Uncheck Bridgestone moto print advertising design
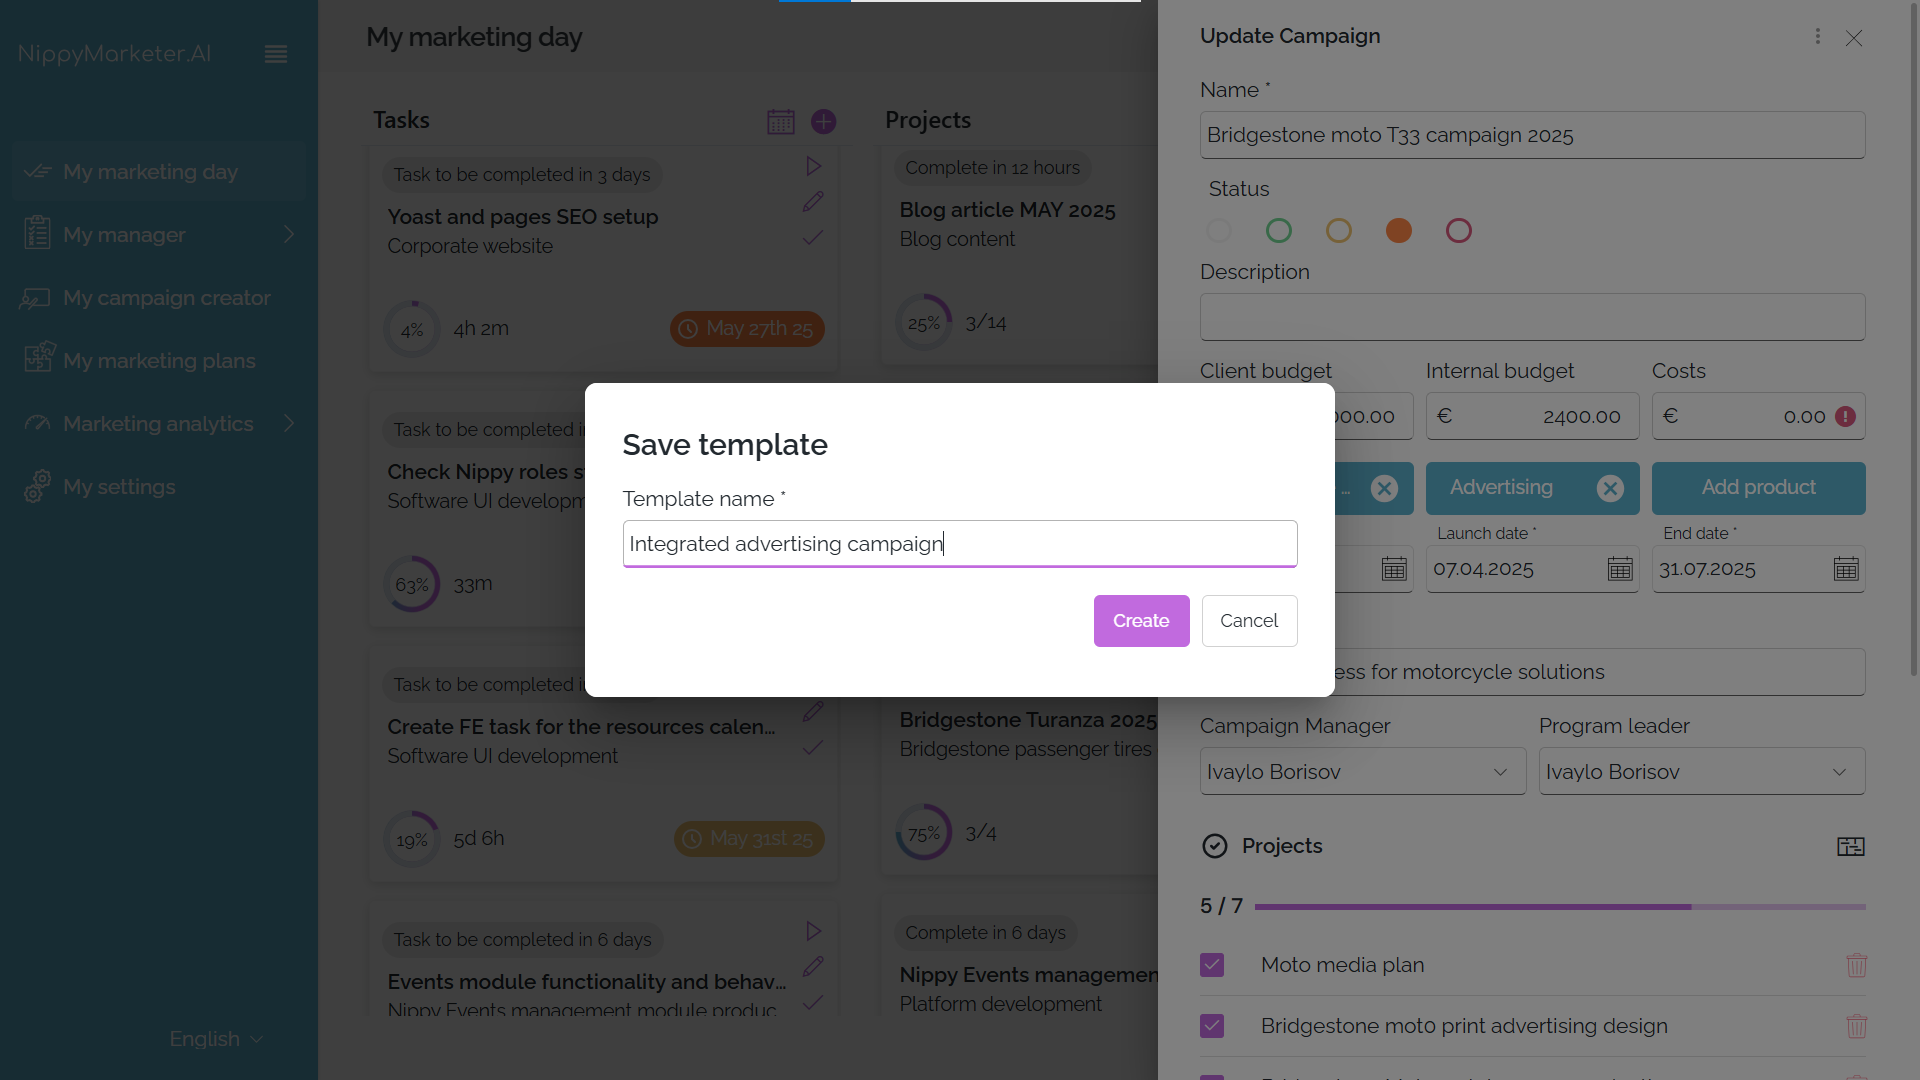Screen dimensions: 1920x1080 pos(1211,1026)
